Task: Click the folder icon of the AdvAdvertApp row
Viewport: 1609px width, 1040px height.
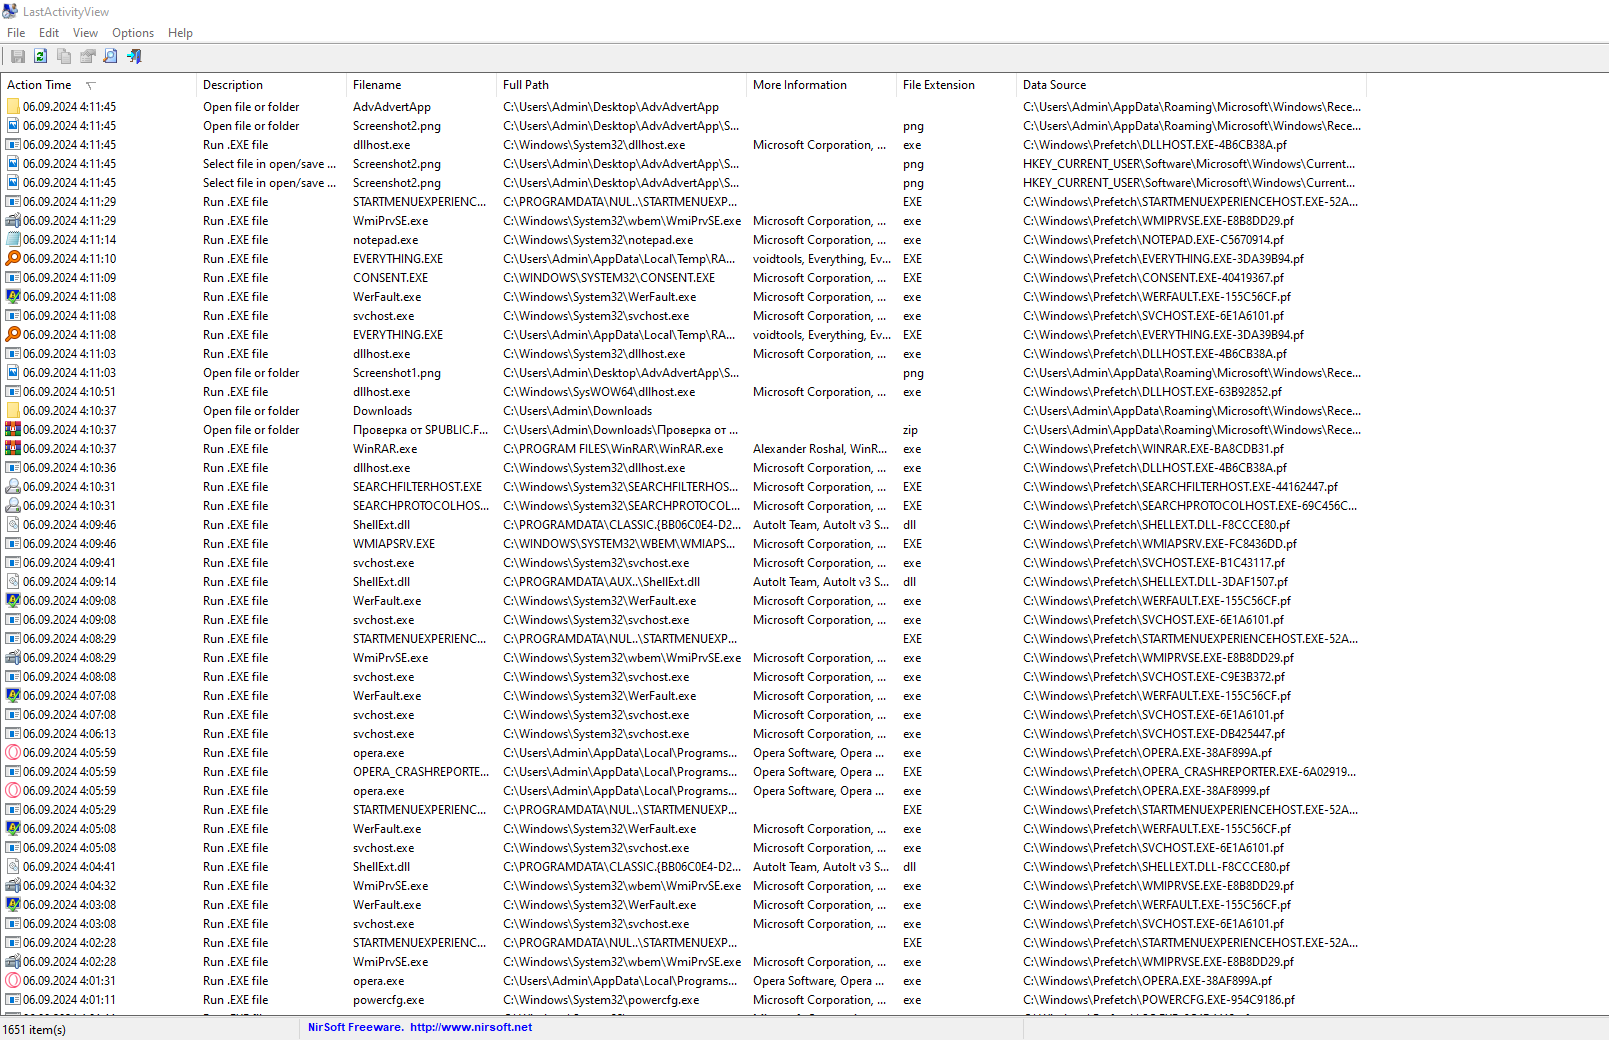Action: [x=13, y=106]
